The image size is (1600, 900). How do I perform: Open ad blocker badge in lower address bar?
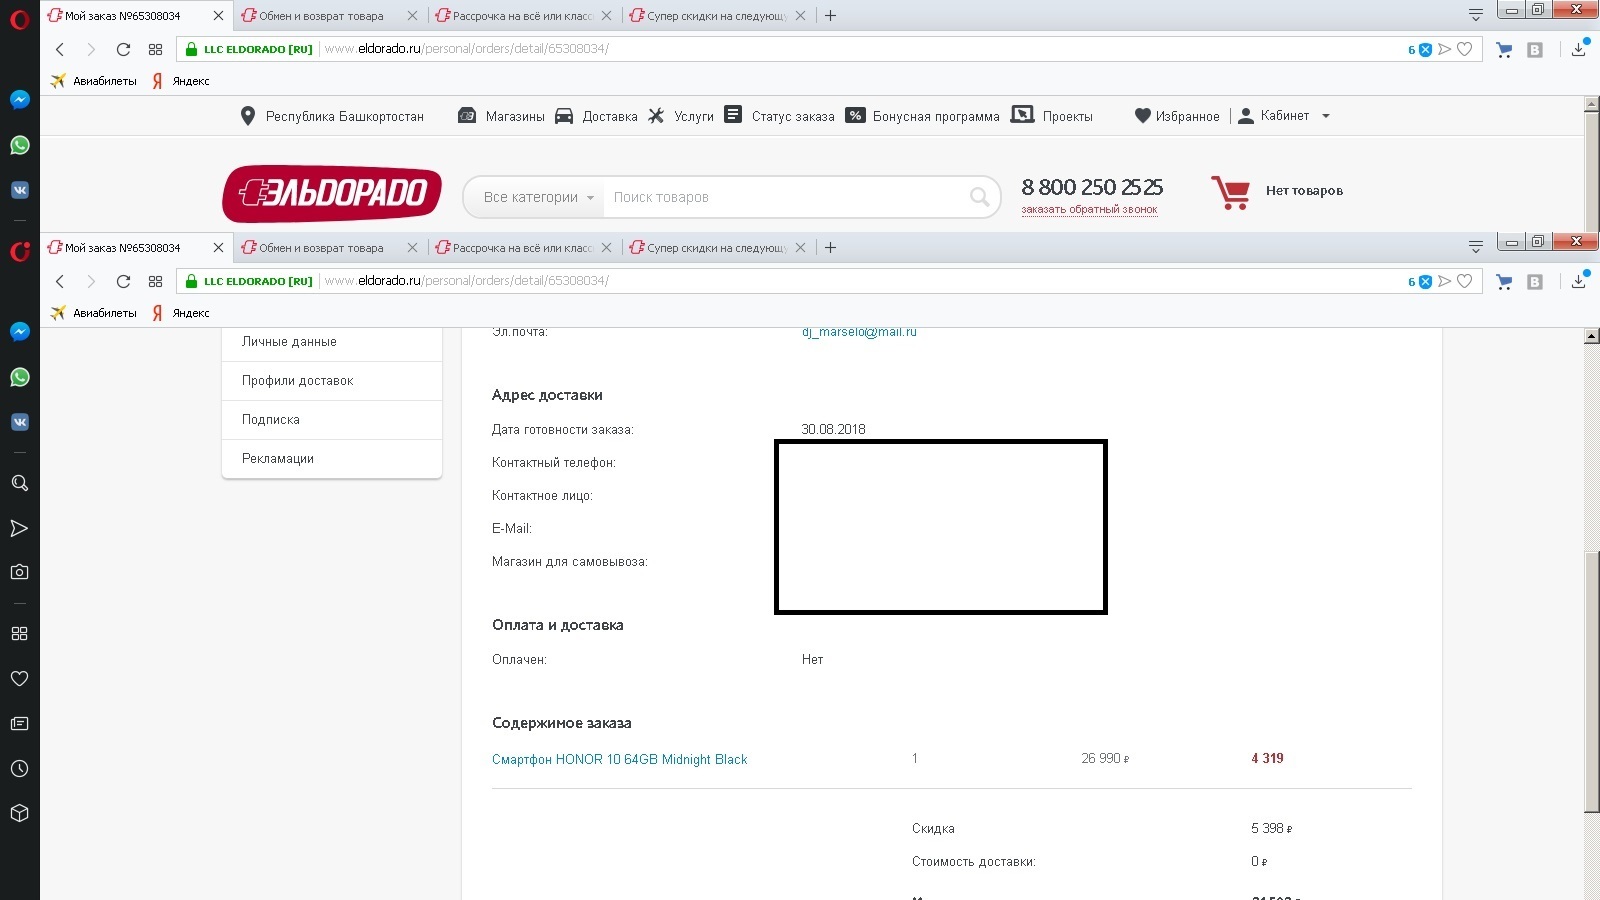click(x=1420, y=281)
